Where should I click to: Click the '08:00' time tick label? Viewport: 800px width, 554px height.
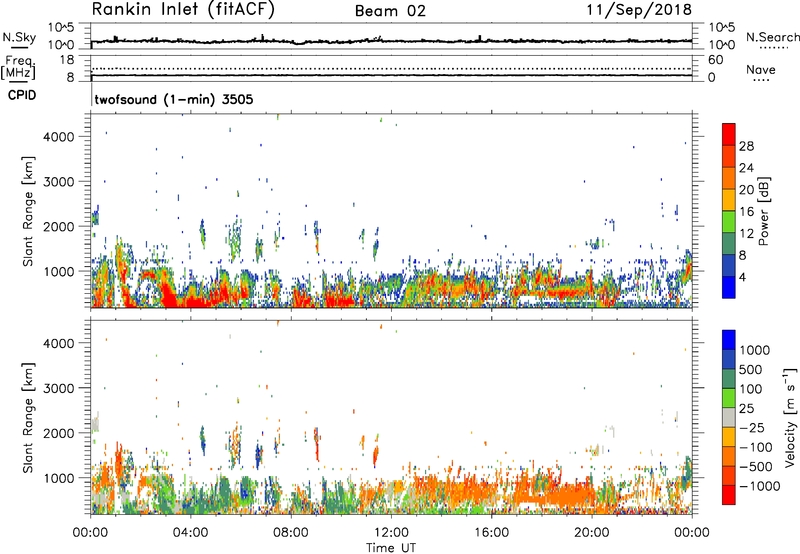pos(291,533)
